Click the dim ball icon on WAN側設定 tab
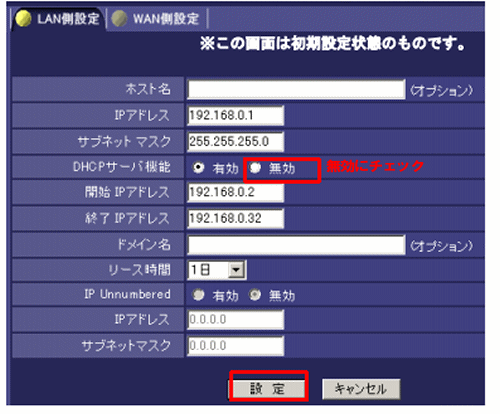This screenshot has height=414, width=500. [119, 18]
